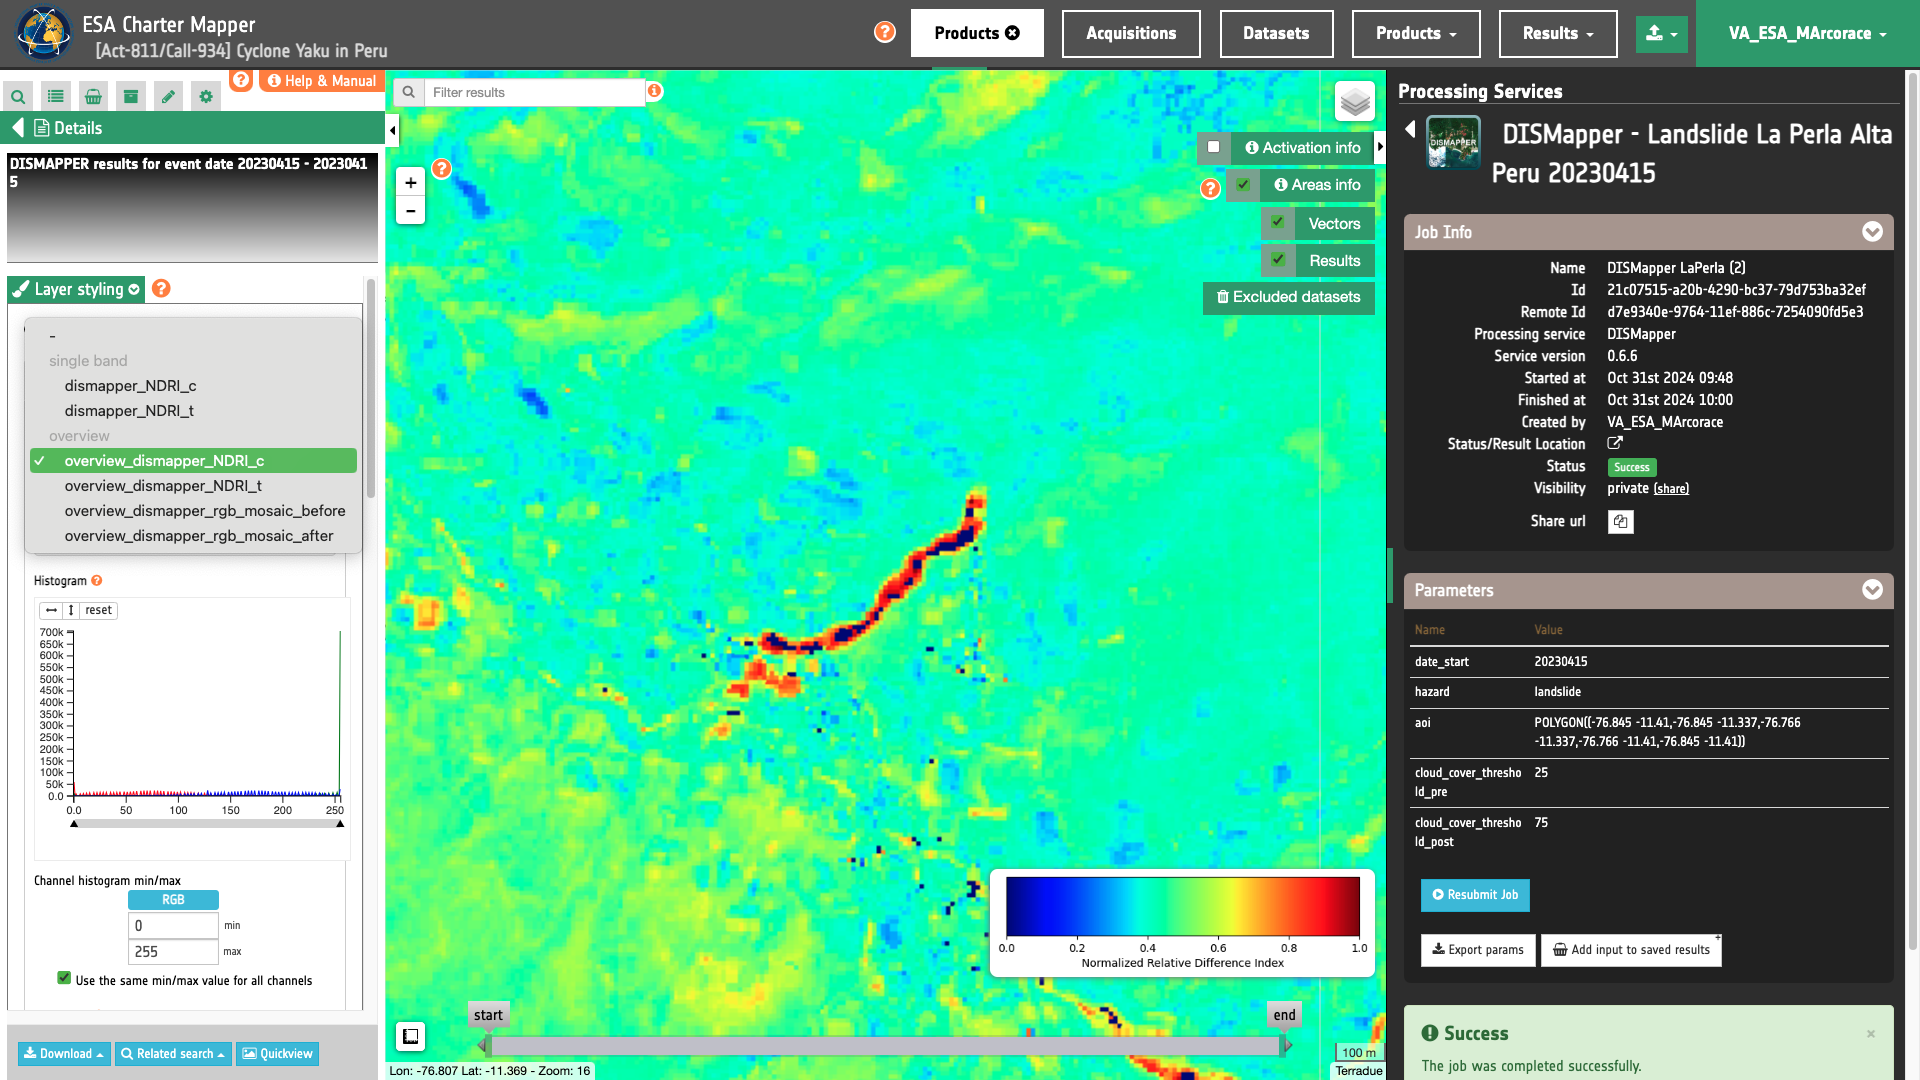Image resolution: width=1920 pixels, height=1080 pixels.
Task: Open the gear settings icon in left toolbar
Action: point(206,97)
